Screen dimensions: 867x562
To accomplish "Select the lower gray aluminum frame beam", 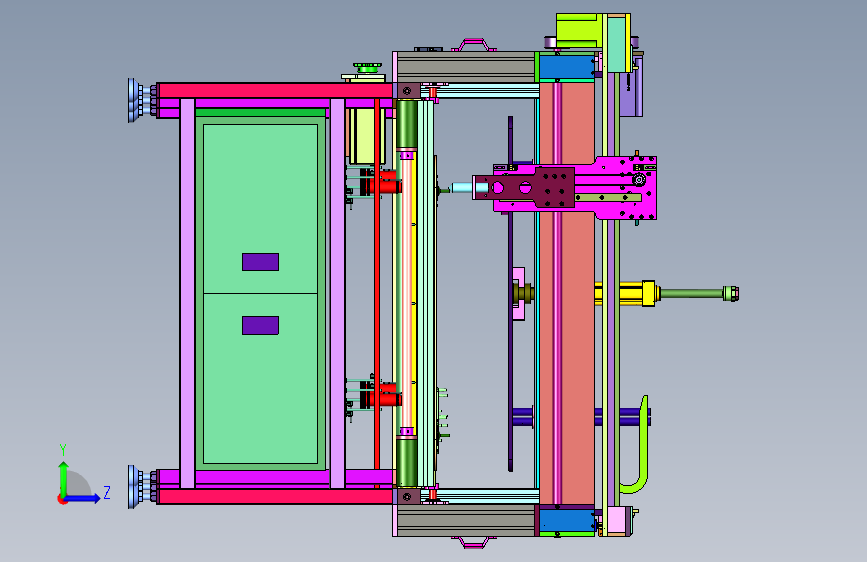I will point(466,520).
